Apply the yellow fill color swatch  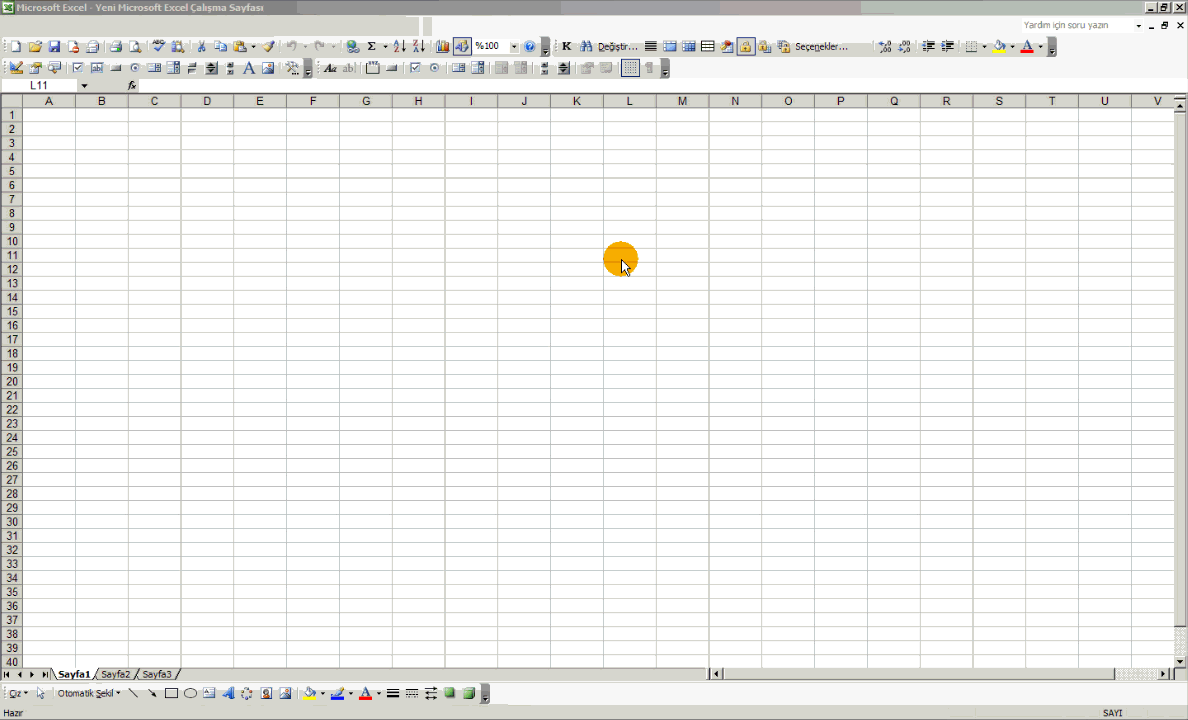coord(999,47)
